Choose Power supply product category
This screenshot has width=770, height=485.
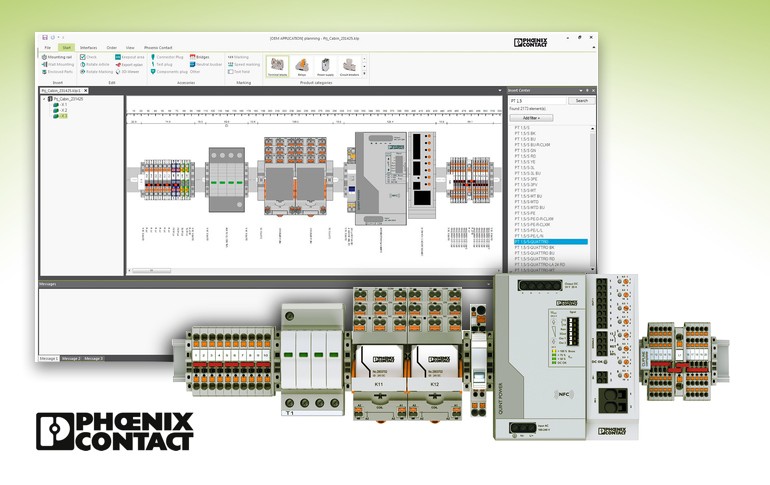[325, 66]
